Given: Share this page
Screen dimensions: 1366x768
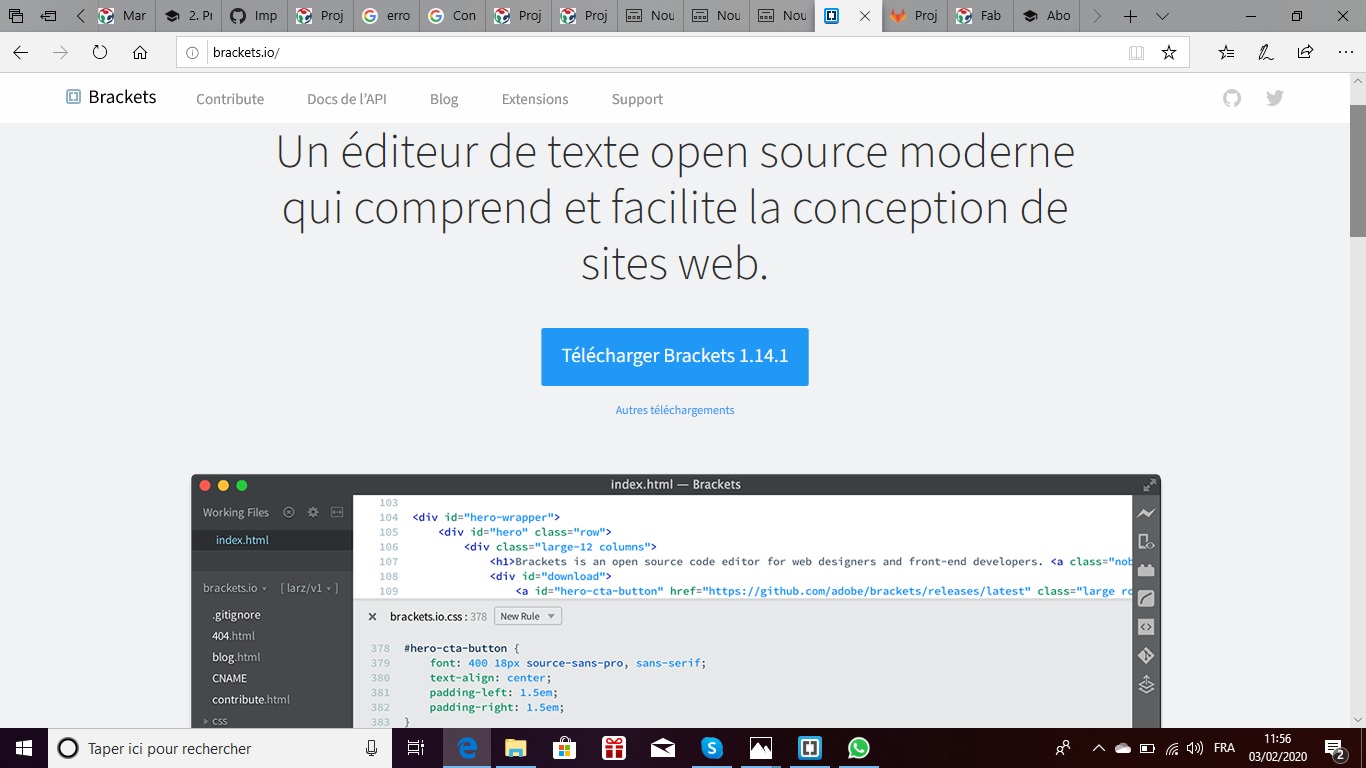Looking at the screenshot, I should 1305,53.
